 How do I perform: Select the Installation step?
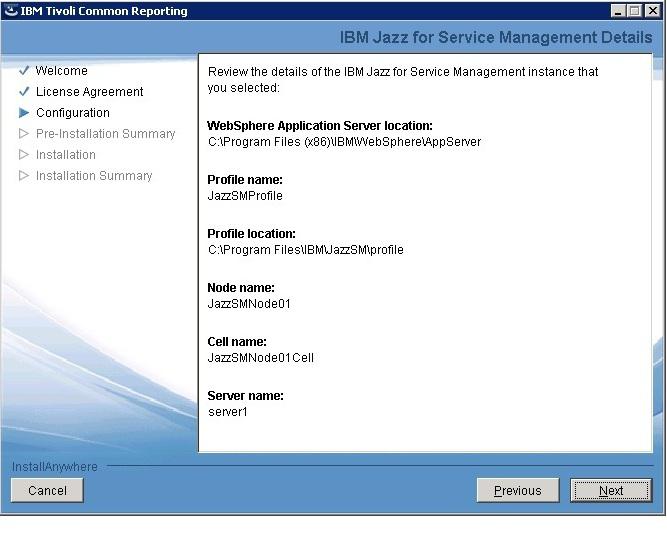point(66,155)
